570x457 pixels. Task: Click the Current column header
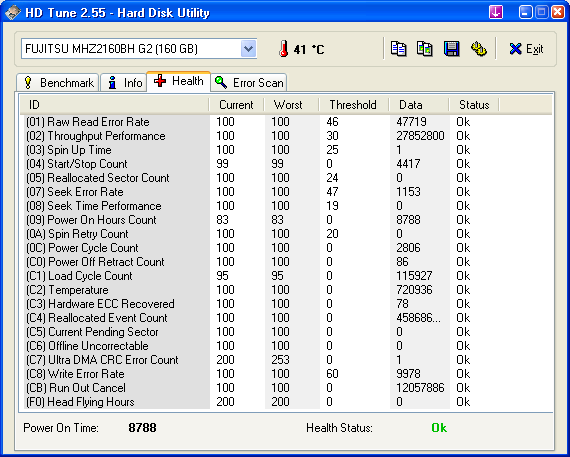[236, 105]
